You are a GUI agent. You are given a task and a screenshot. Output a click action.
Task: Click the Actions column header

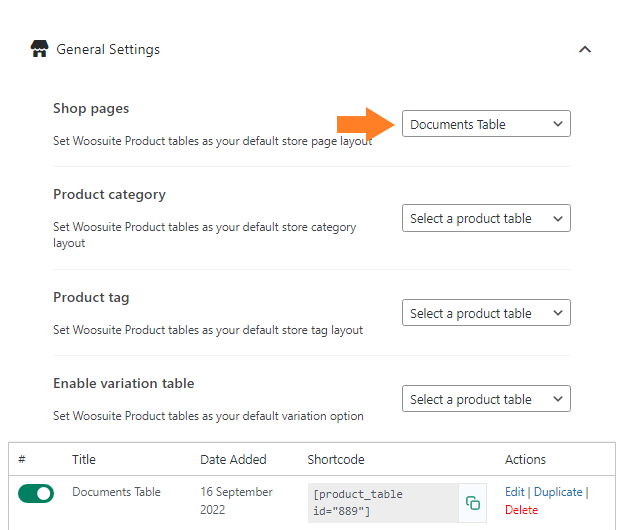click(x=525, y=459)
